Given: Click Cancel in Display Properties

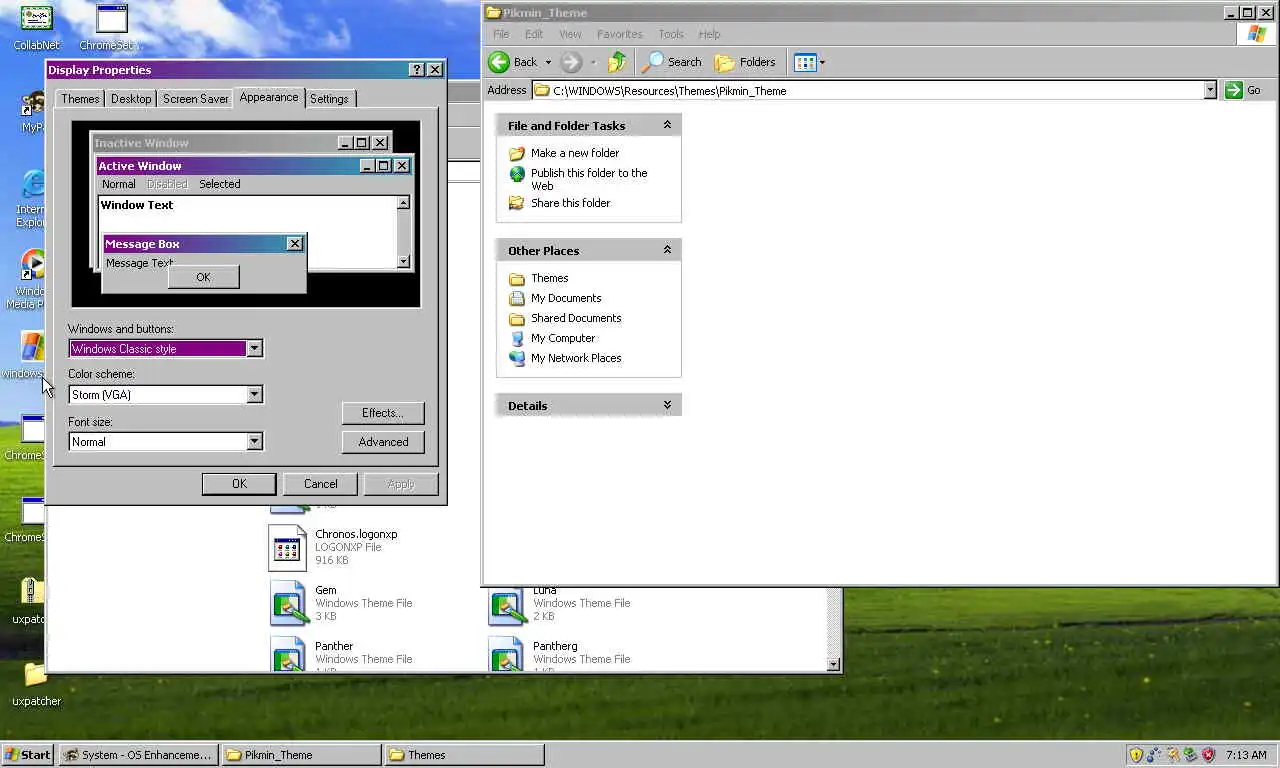Looking at the screenshot, I should coord(321,484).
